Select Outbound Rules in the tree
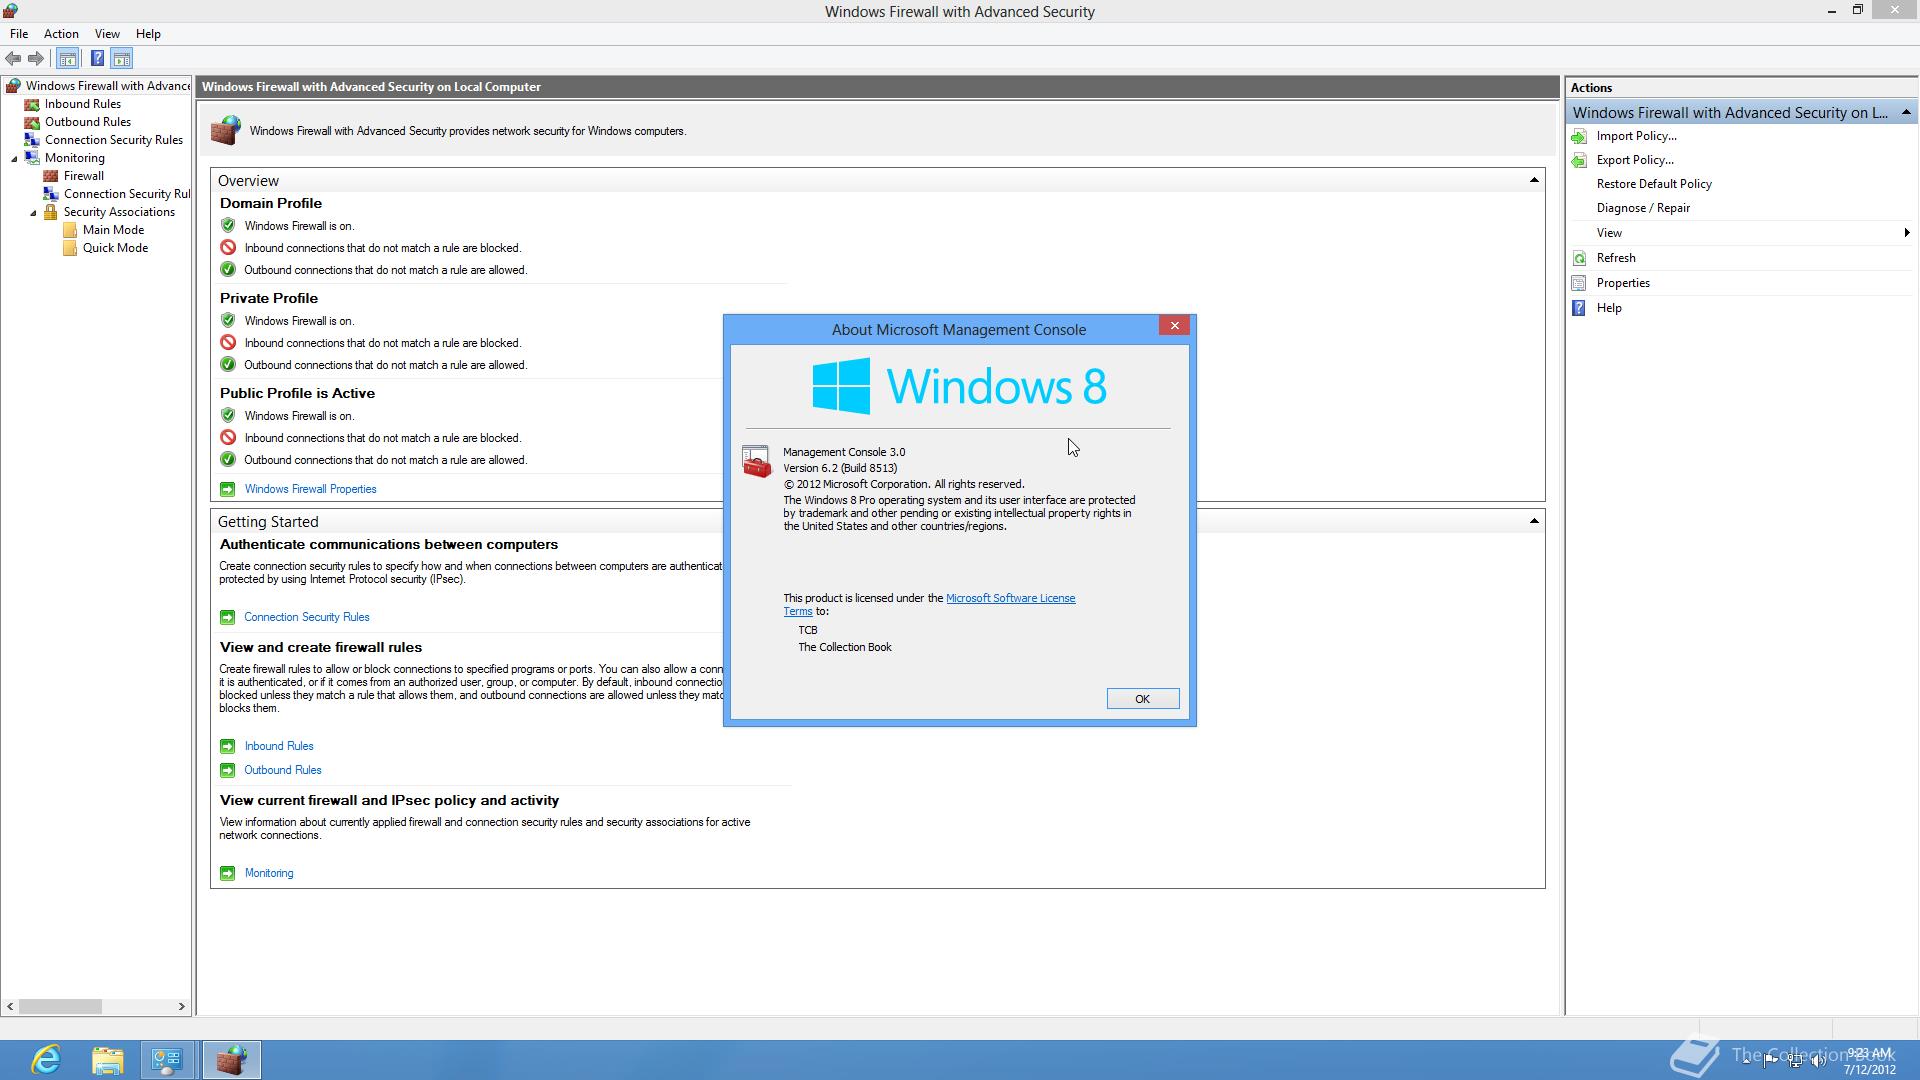 (87, 122)
